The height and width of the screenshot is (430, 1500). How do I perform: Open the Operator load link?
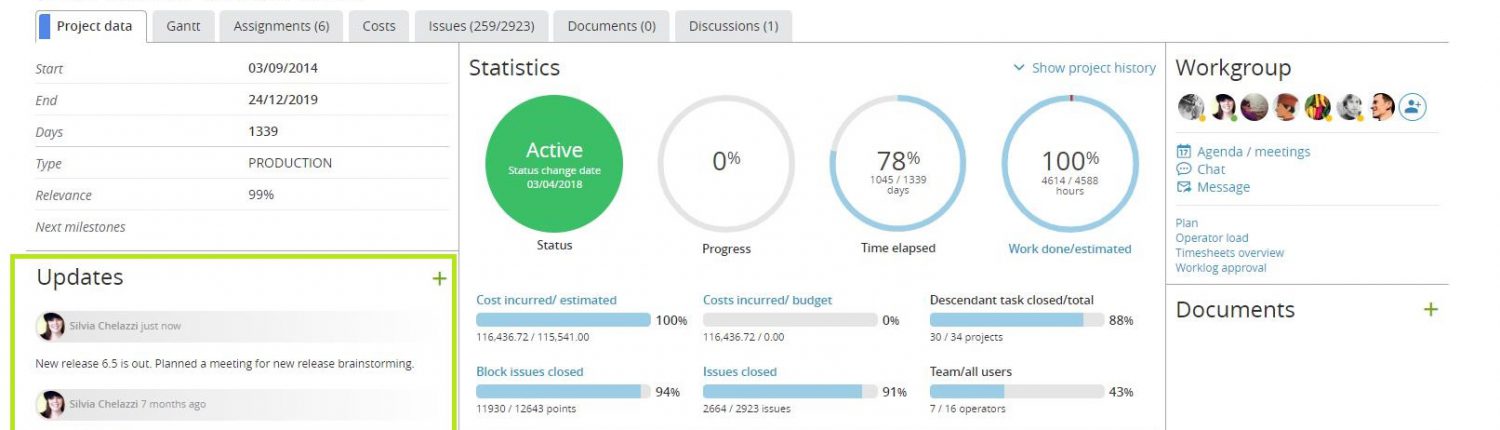pyautogui.click(x=1211, y=238)
